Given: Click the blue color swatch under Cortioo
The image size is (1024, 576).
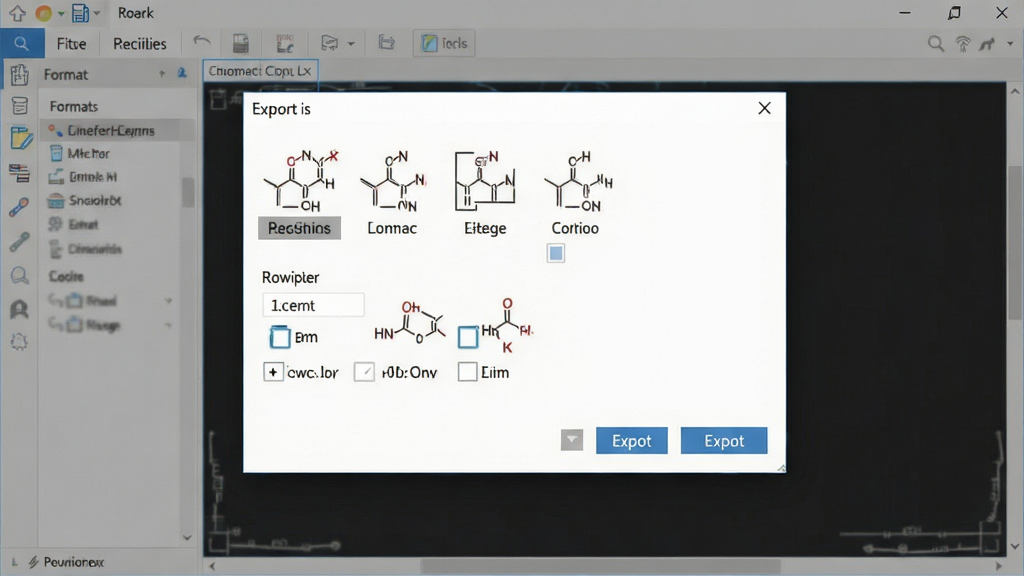Looking at the screenshot, I should click(x=556, y=253).
